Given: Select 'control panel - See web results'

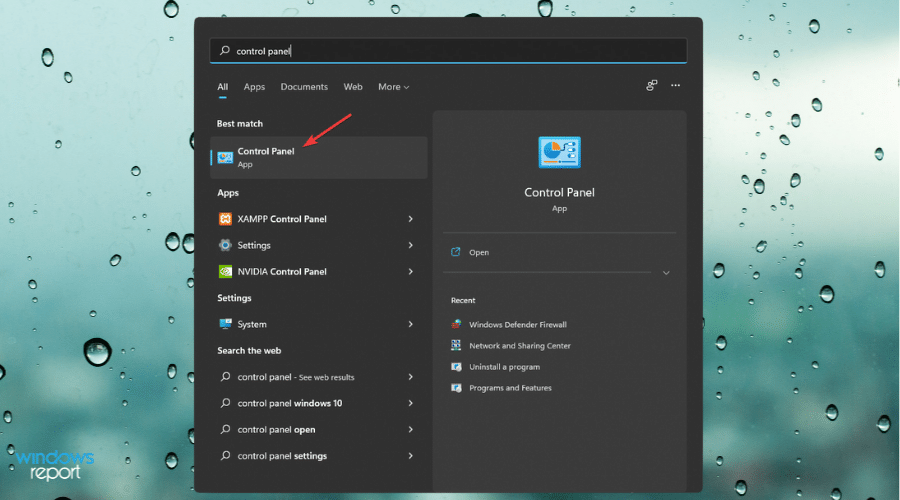Looking at the screenshot, I should (x=296, y=377).
